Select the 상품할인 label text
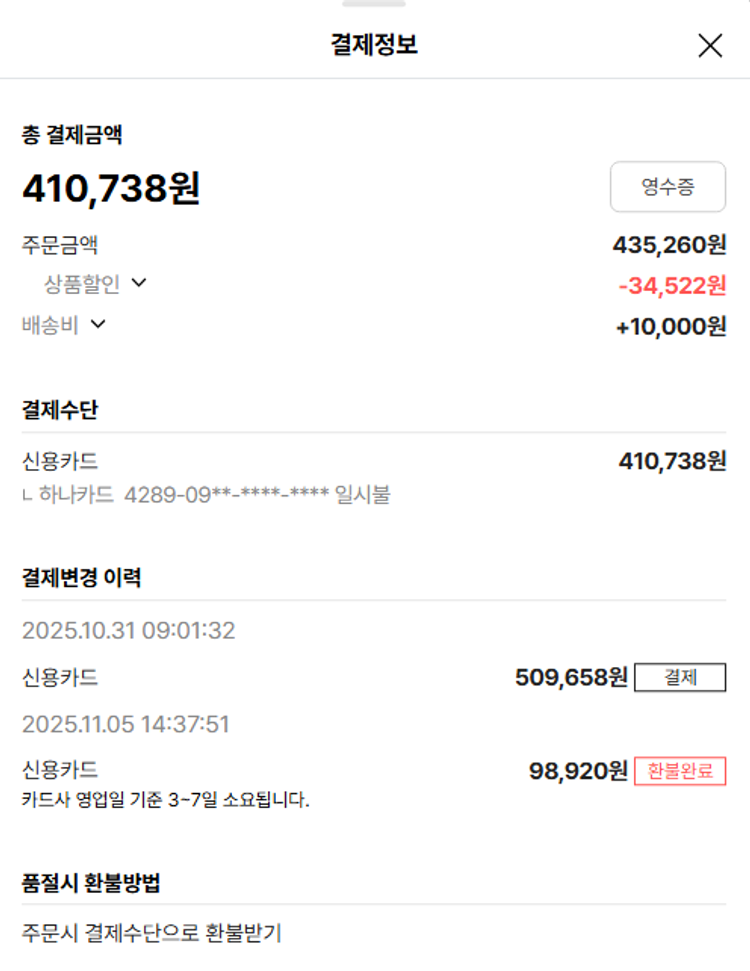Image resolution: width=750 pixels, height=971 pixels. point(81,284)
